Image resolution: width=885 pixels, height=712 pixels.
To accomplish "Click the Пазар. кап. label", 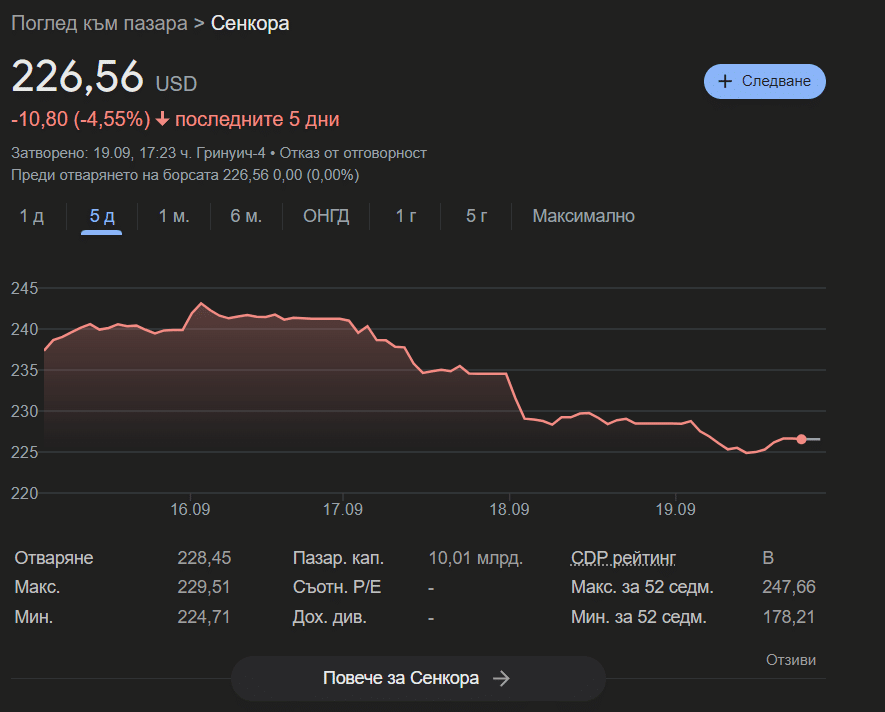I will pos(338,558).
